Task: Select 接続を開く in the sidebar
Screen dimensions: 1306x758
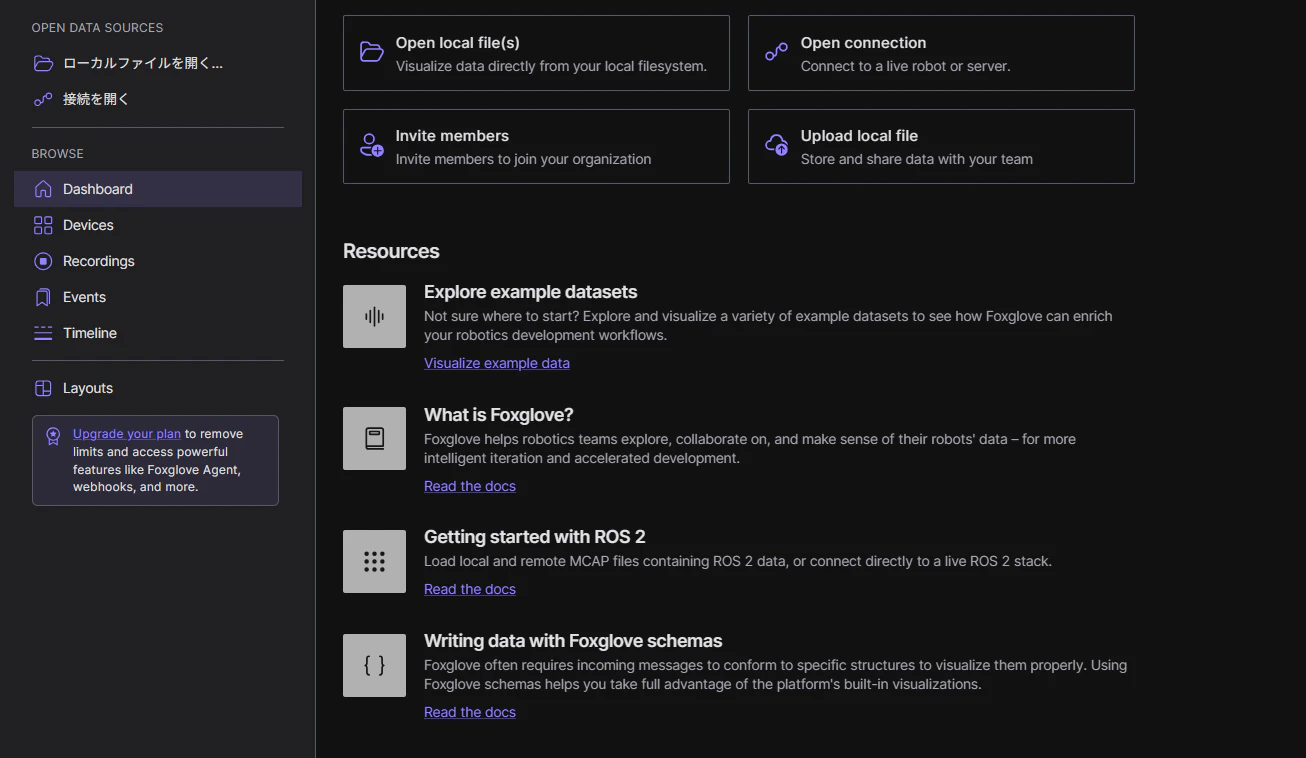Action: tap(158, 99)
